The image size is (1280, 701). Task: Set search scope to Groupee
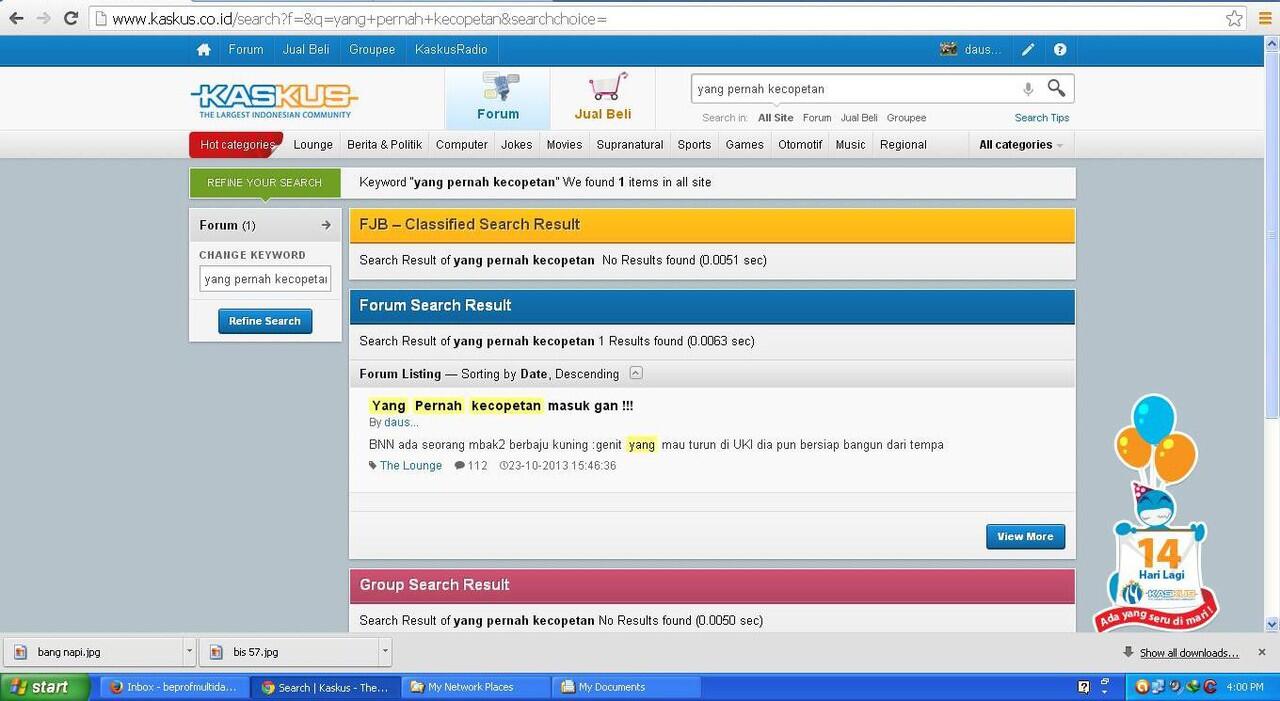click(906, 118)
